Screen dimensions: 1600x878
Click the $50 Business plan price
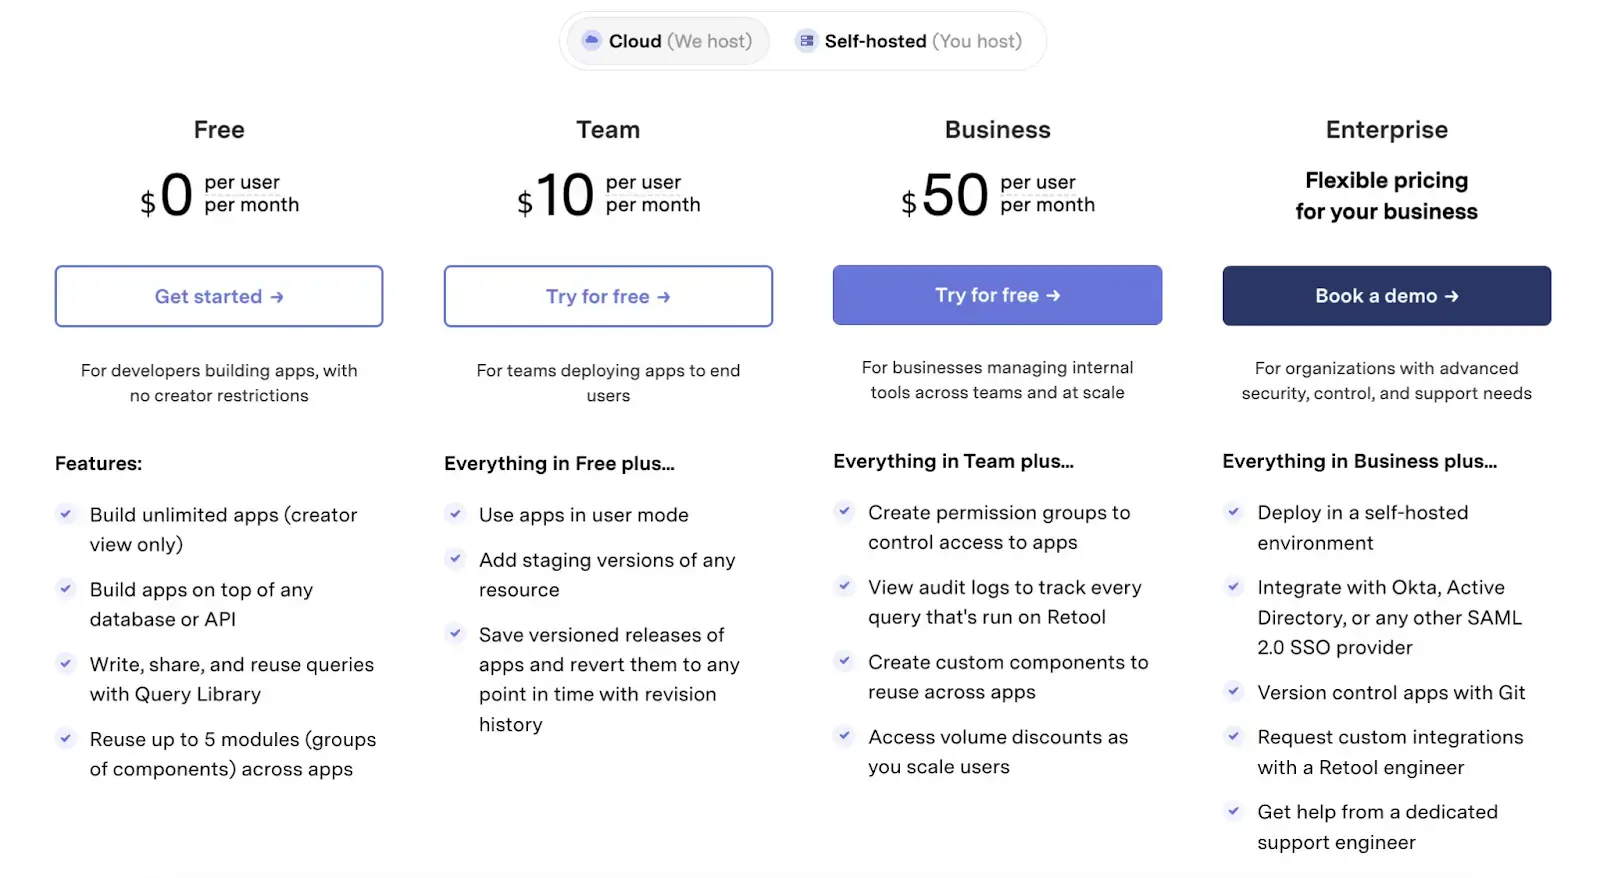(x=955, y=194)
